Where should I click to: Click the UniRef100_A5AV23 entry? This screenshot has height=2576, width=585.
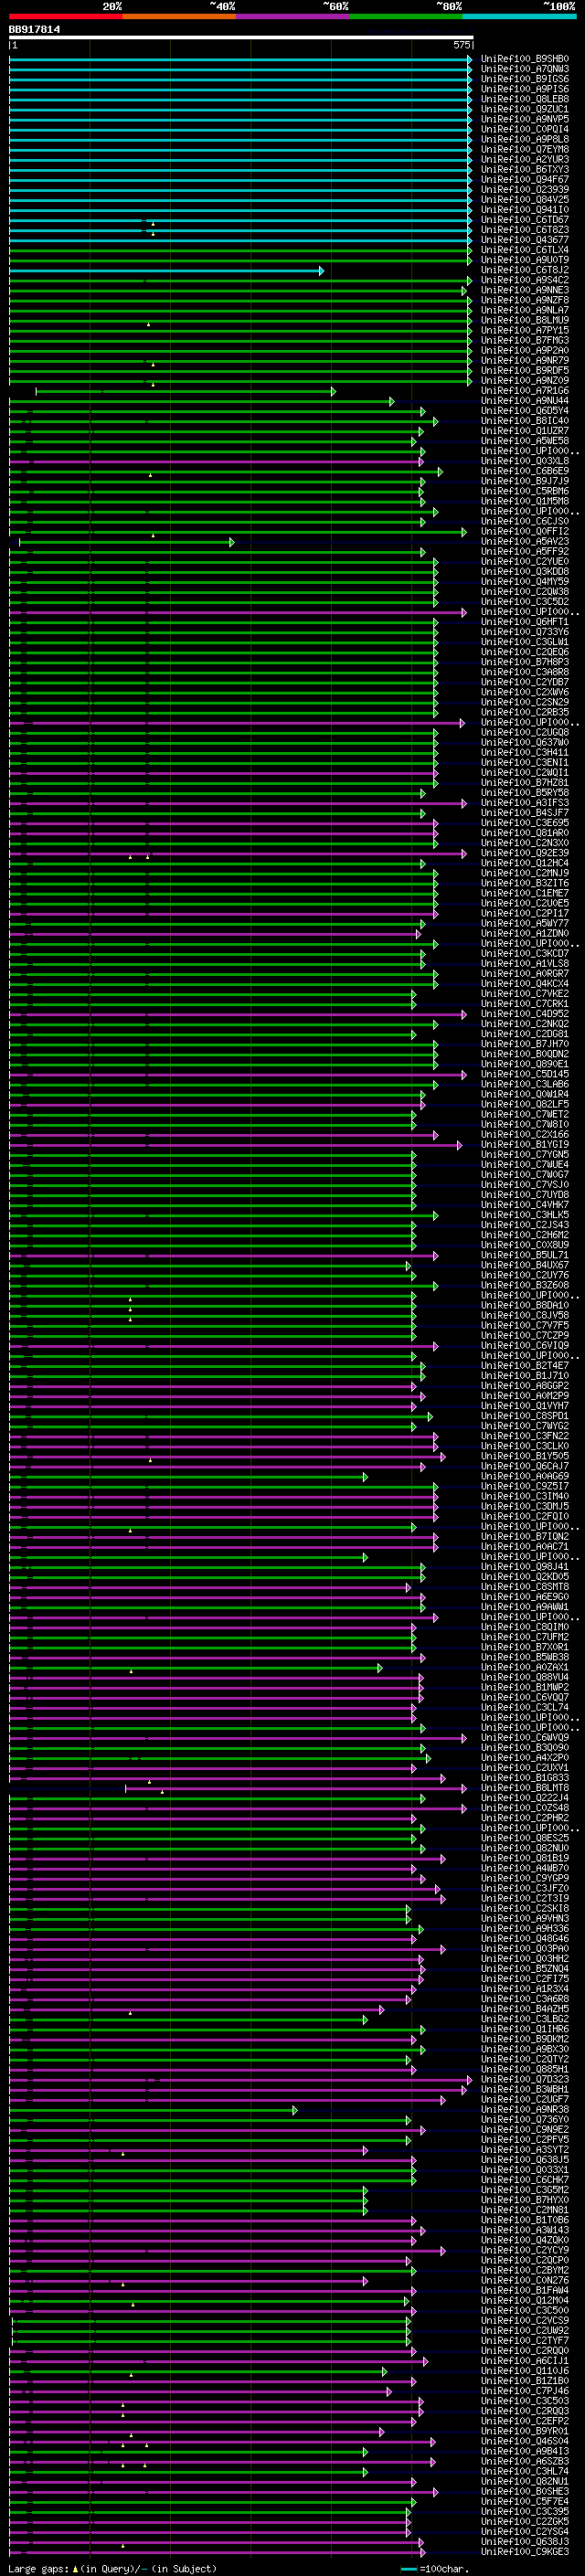pos(525,542)
